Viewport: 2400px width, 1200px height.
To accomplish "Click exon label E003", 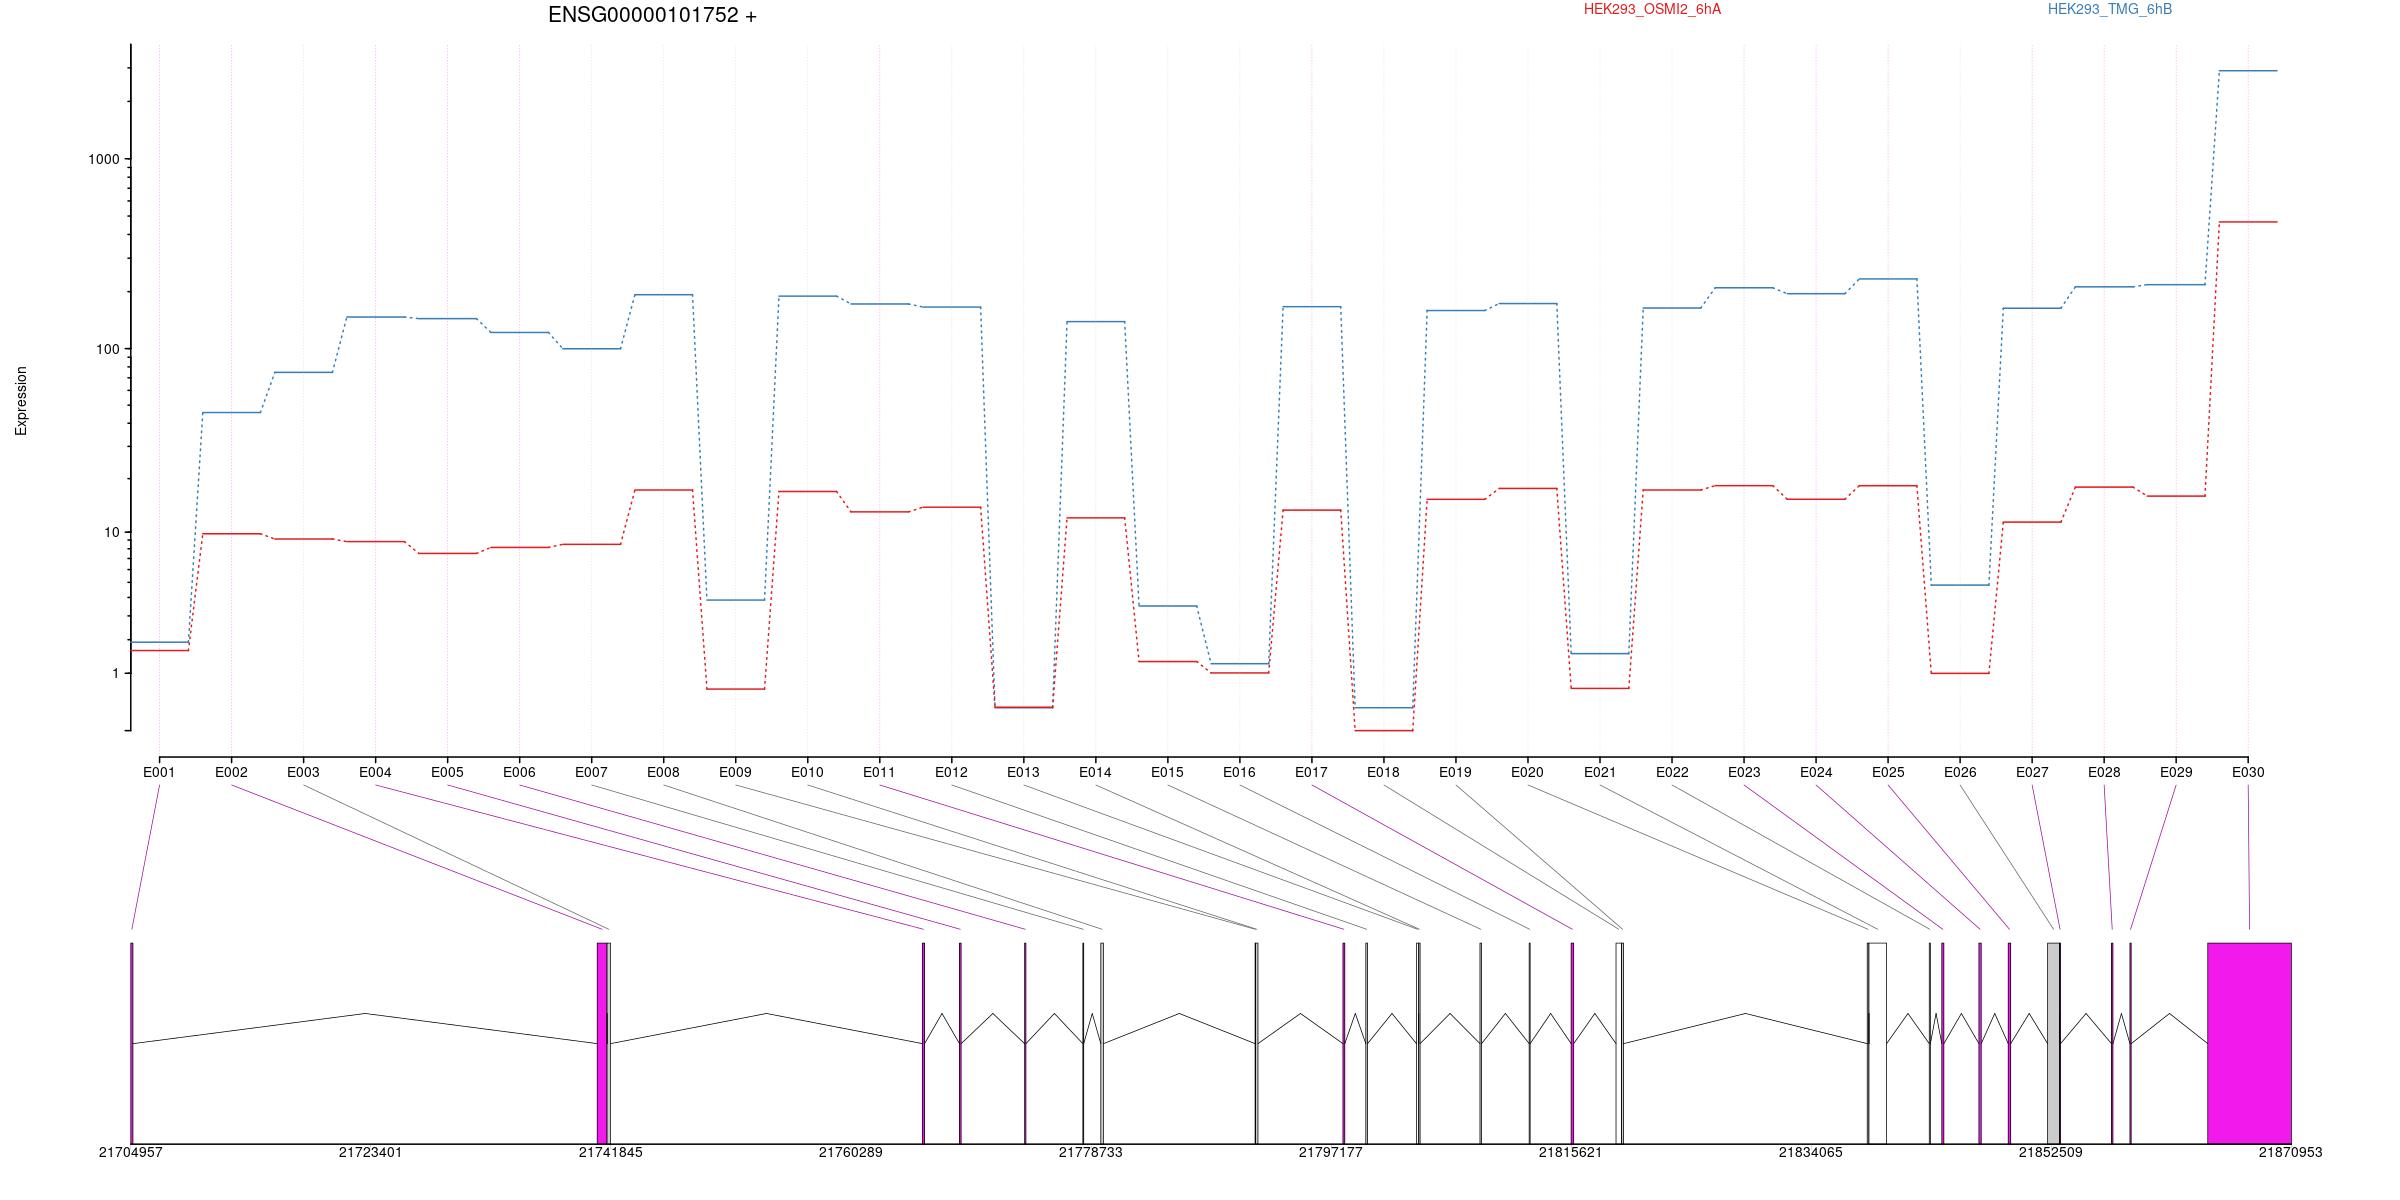I will point(303,772).
